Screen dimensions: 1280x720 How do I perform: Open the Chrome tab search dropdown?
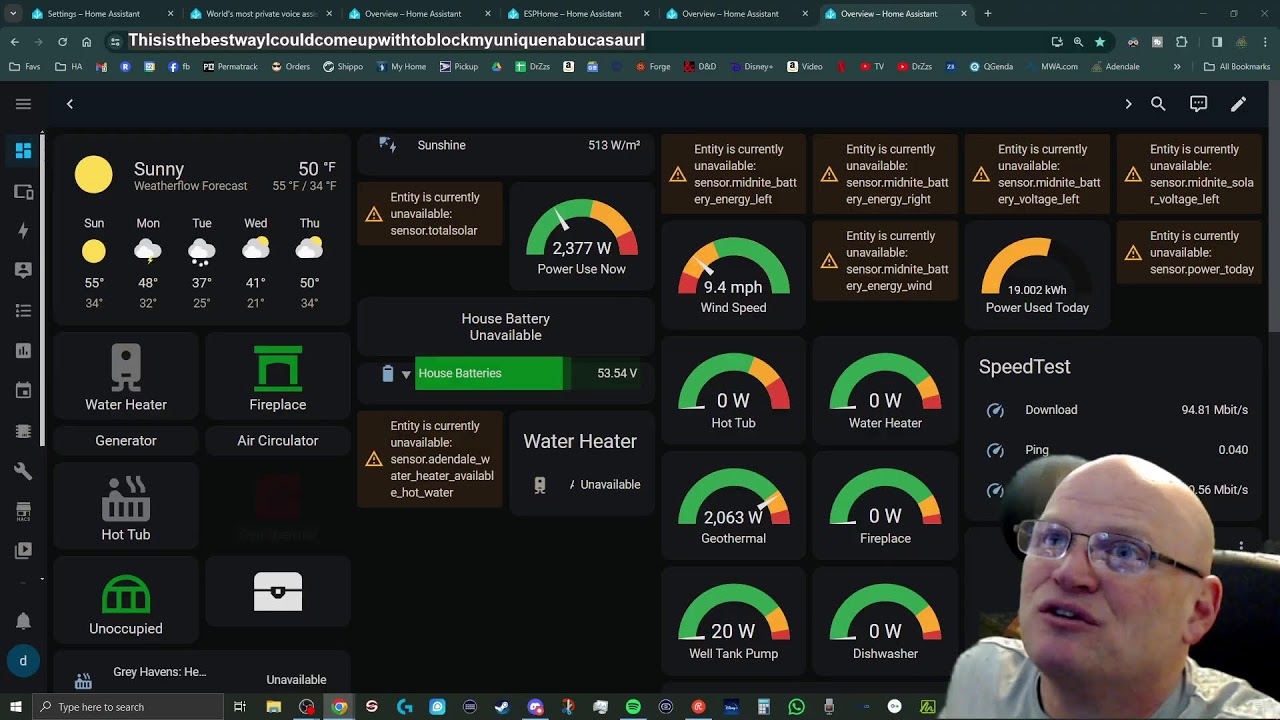pyautogui.click(x=13, y=14)
